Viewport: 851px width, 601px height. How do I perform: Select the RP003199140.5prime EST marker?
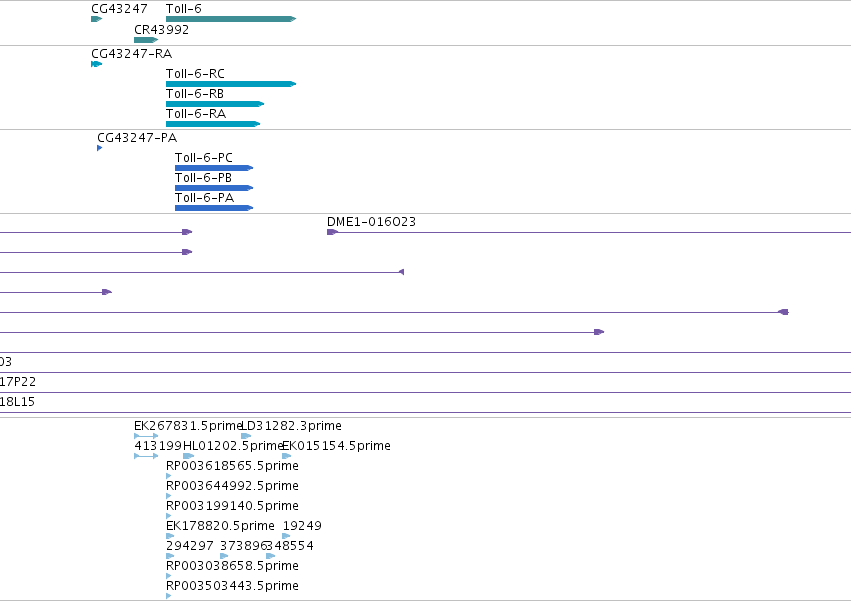pos(169,516)
